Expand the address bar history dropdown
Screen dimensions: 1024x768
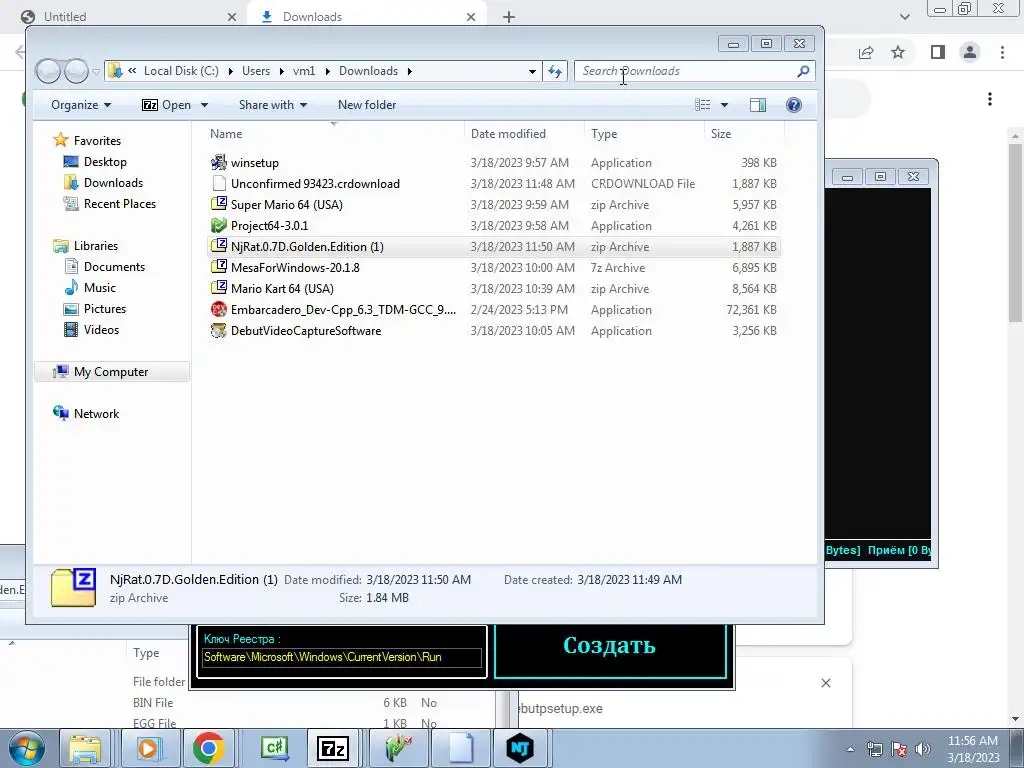click(x=532, y=71)
